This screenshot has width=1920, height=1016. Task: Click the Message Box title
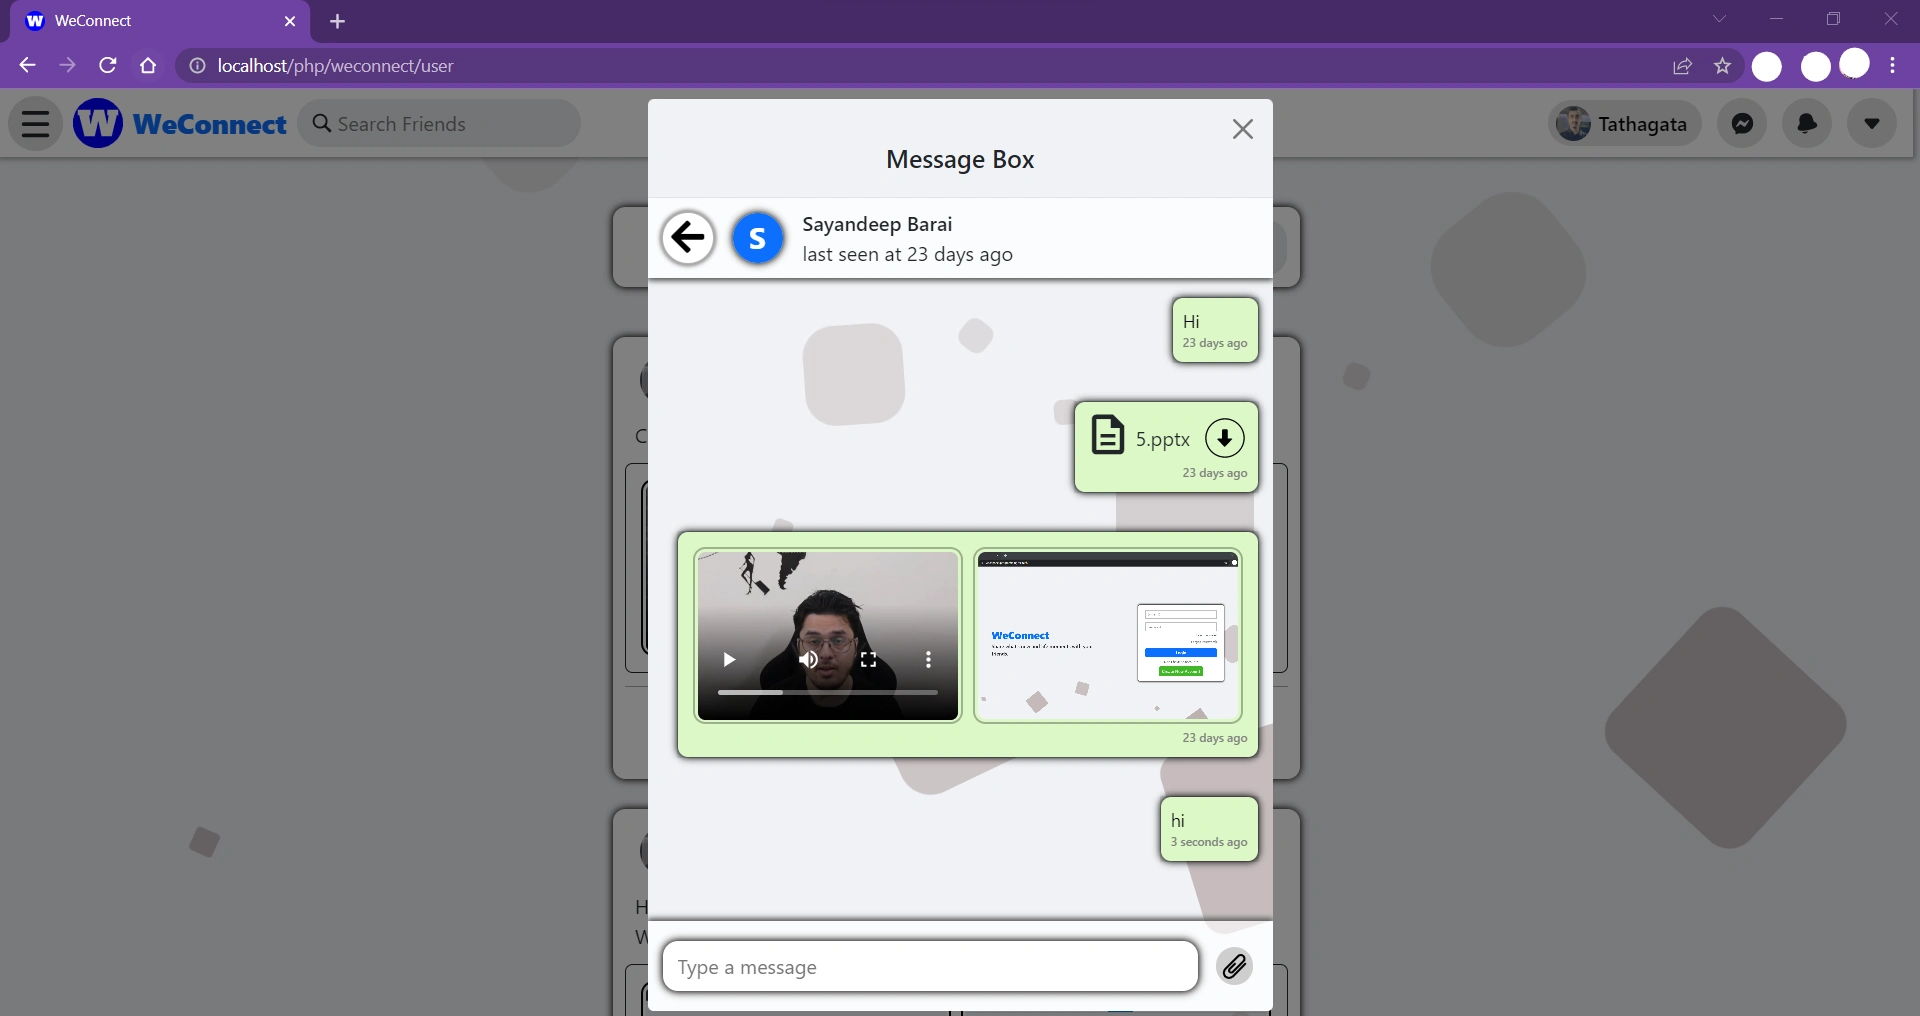pyautogui.click(x=960, y=159)
